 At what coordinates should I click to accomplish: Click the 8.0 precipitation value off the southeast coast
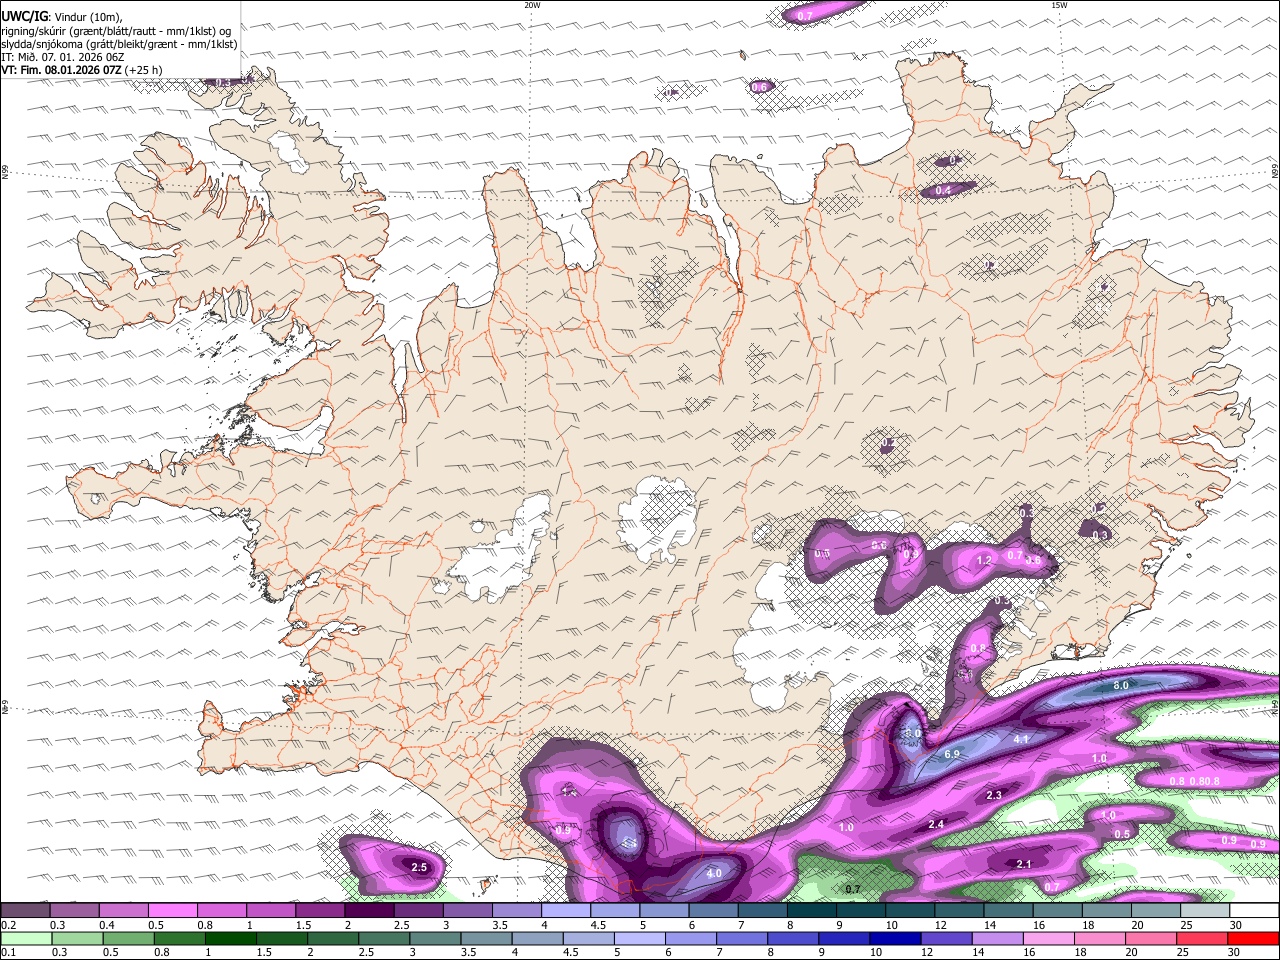coord(1121,686)
